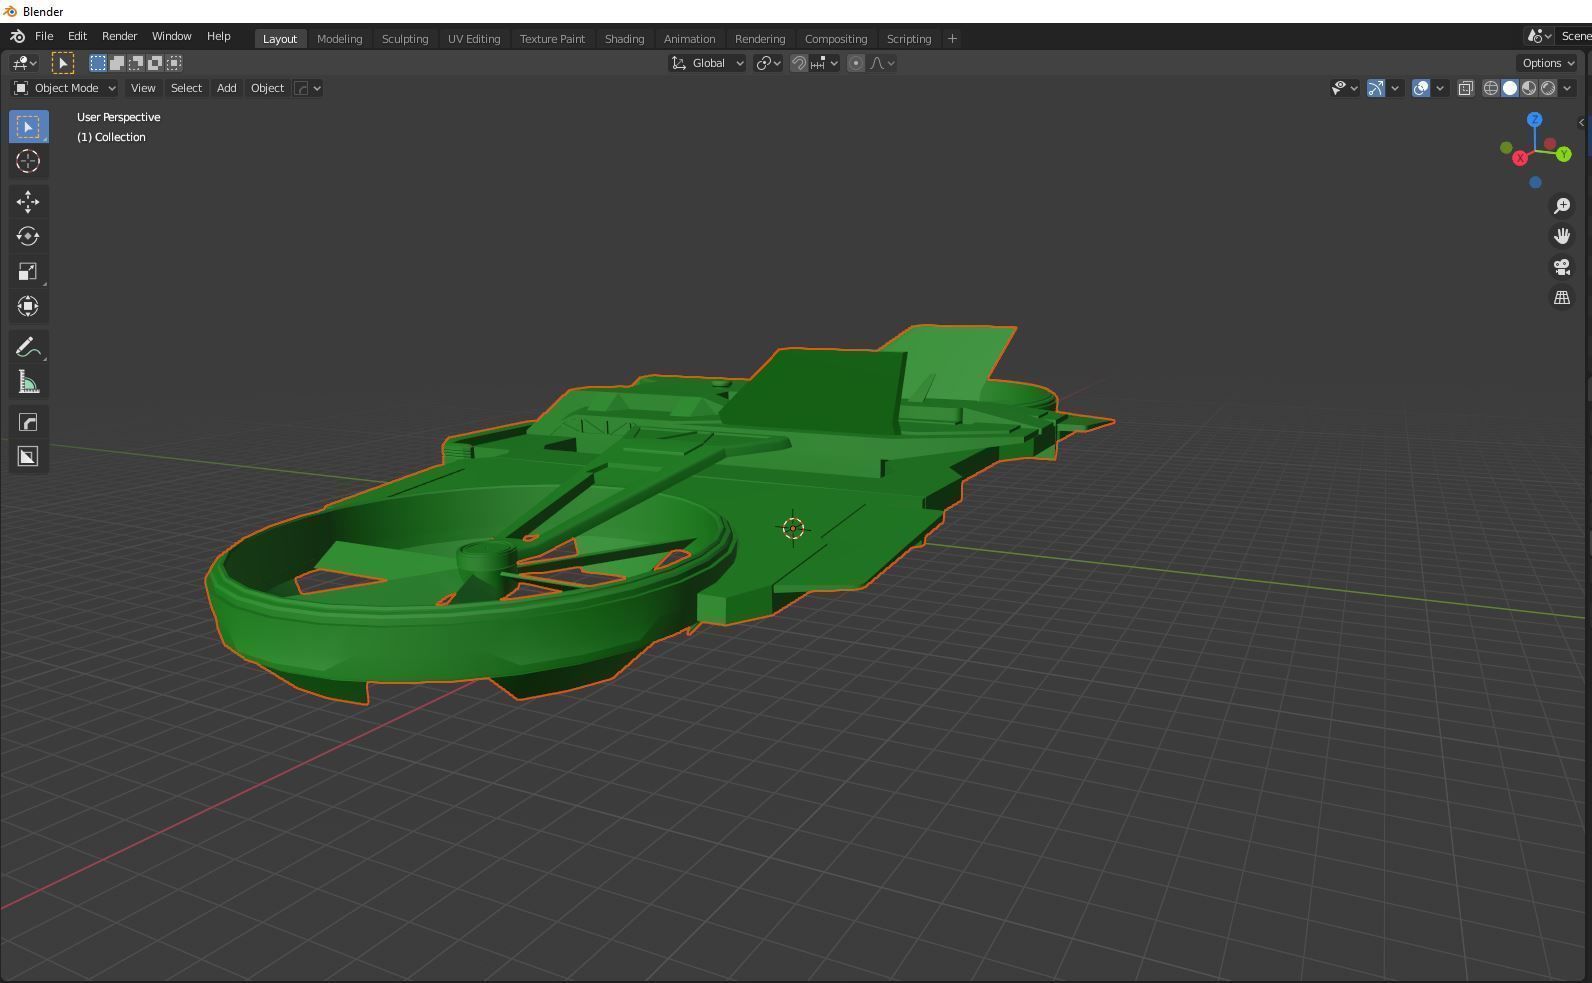Toggle X-ray display mode

1465,89
